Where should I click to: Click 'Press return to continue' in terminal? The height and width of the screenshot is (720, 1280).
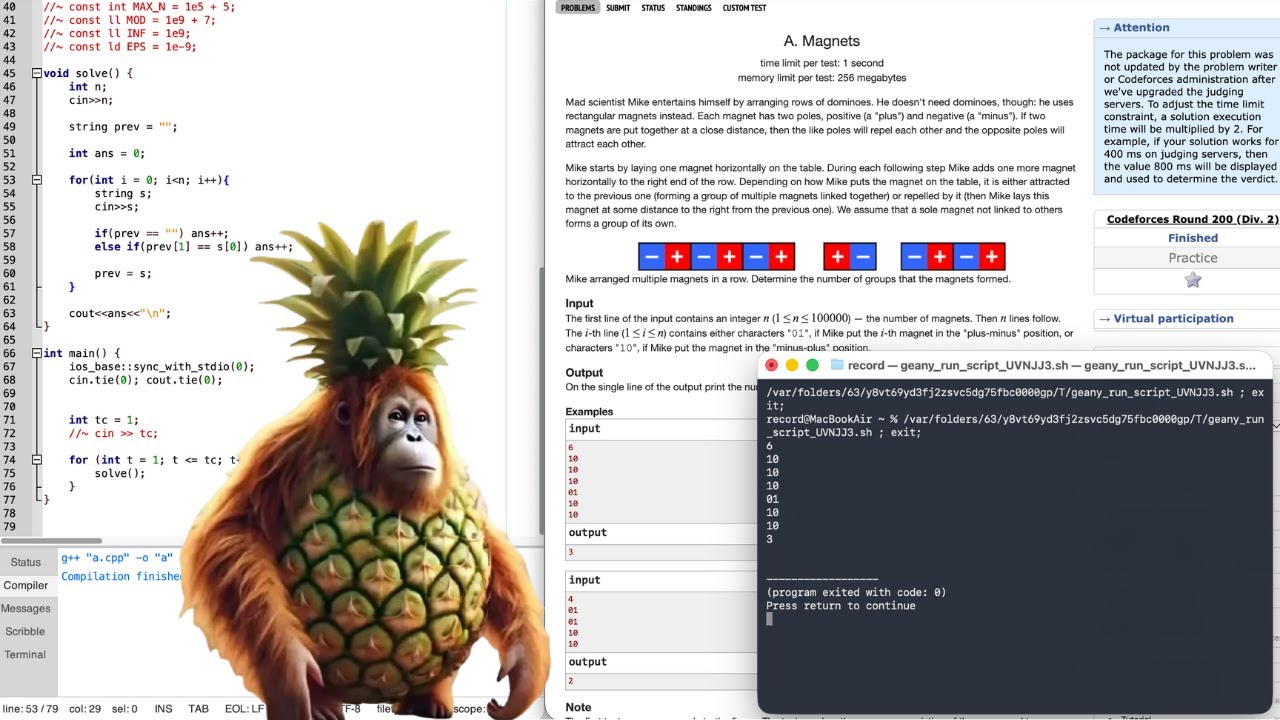(x=840, y=605)
